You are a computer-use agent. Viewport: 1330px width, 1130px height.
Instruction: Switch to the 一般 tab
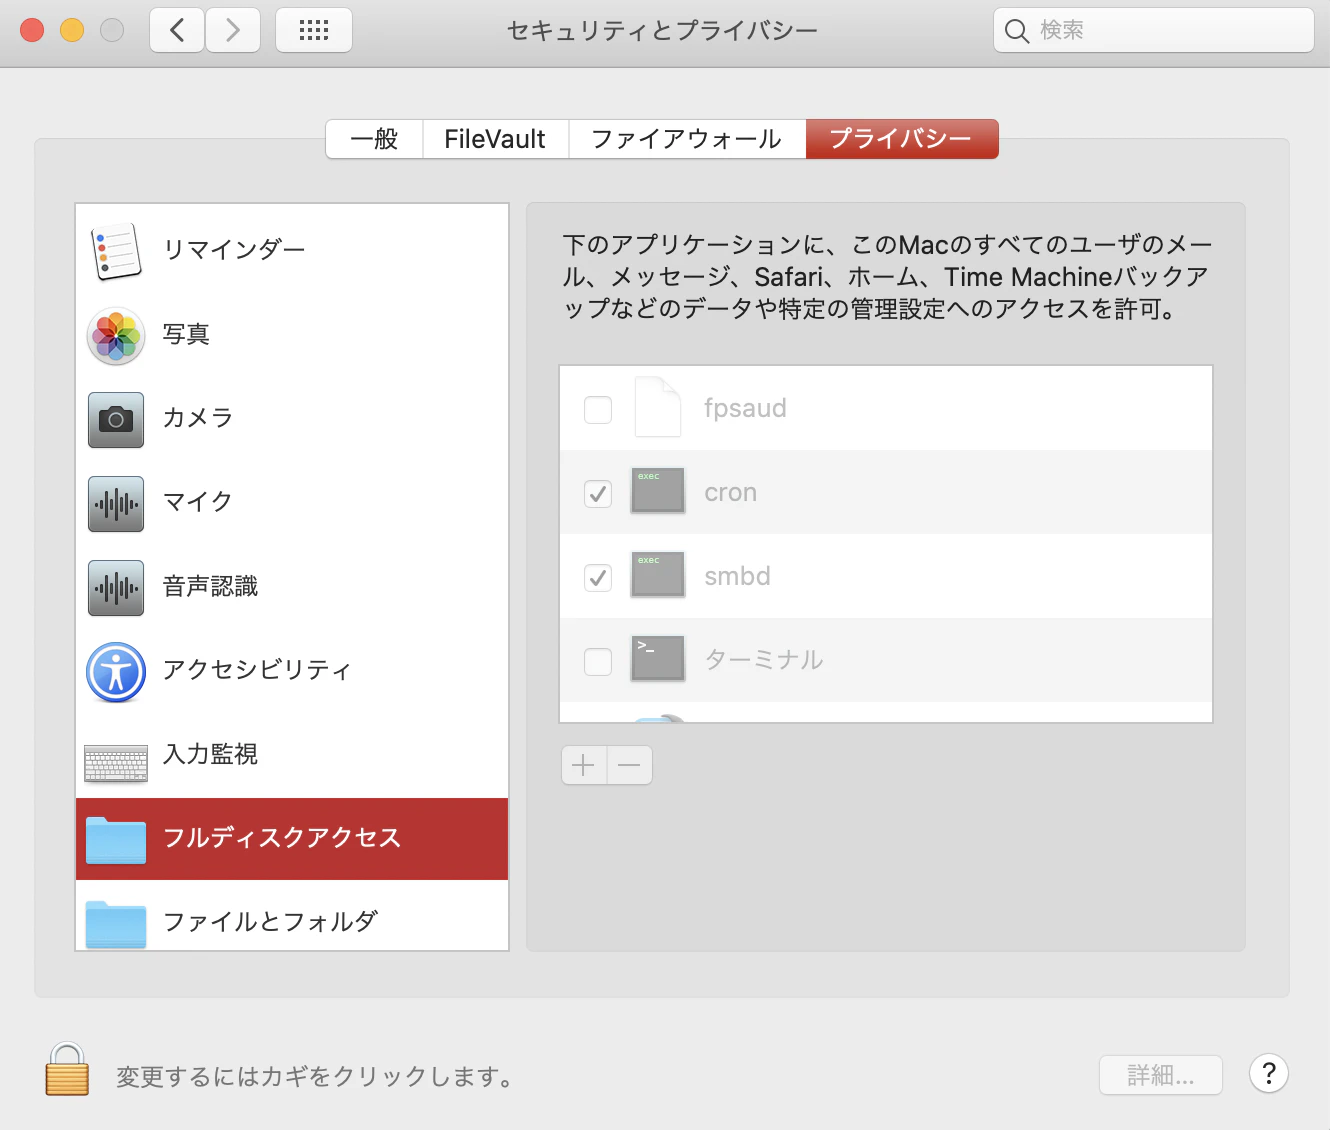pyautogui.click(x=375, y=139)
